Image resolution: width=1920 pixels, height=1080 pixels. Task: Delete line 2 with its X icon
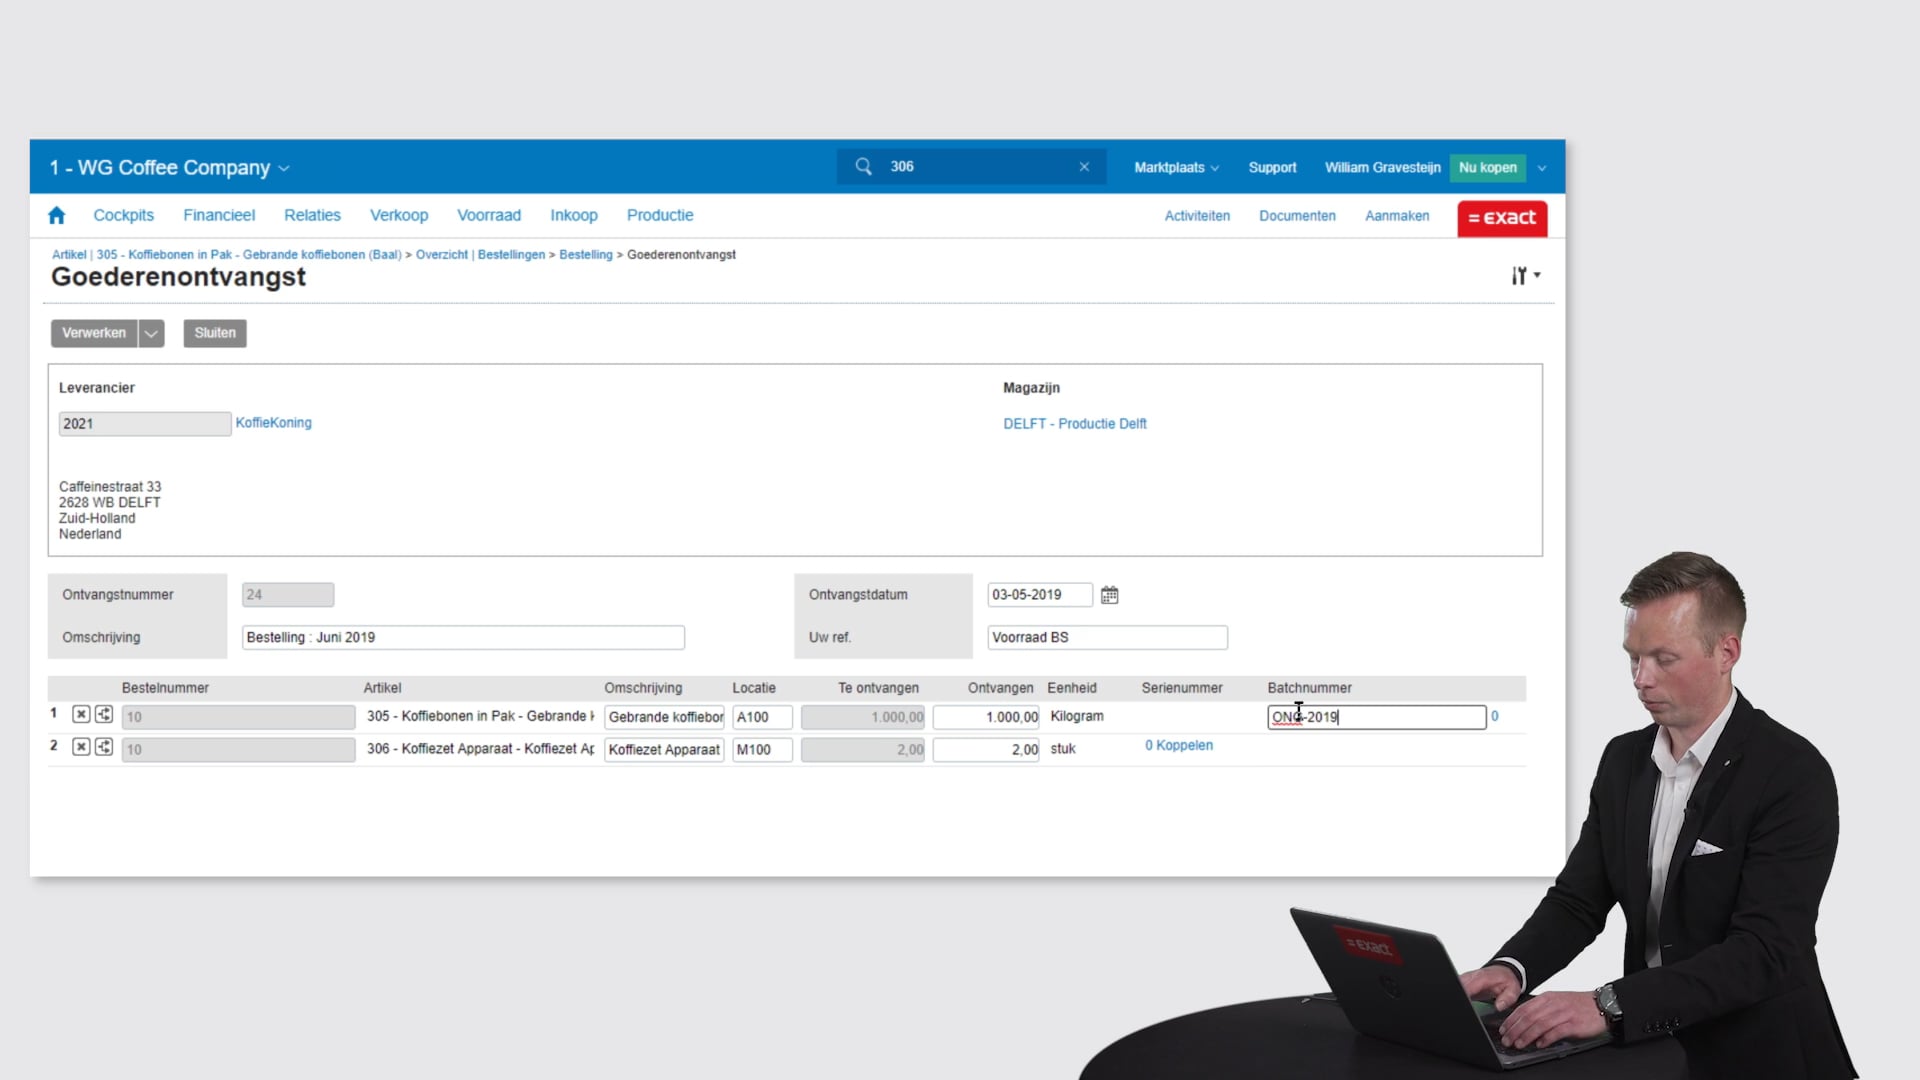coord(81,747)
